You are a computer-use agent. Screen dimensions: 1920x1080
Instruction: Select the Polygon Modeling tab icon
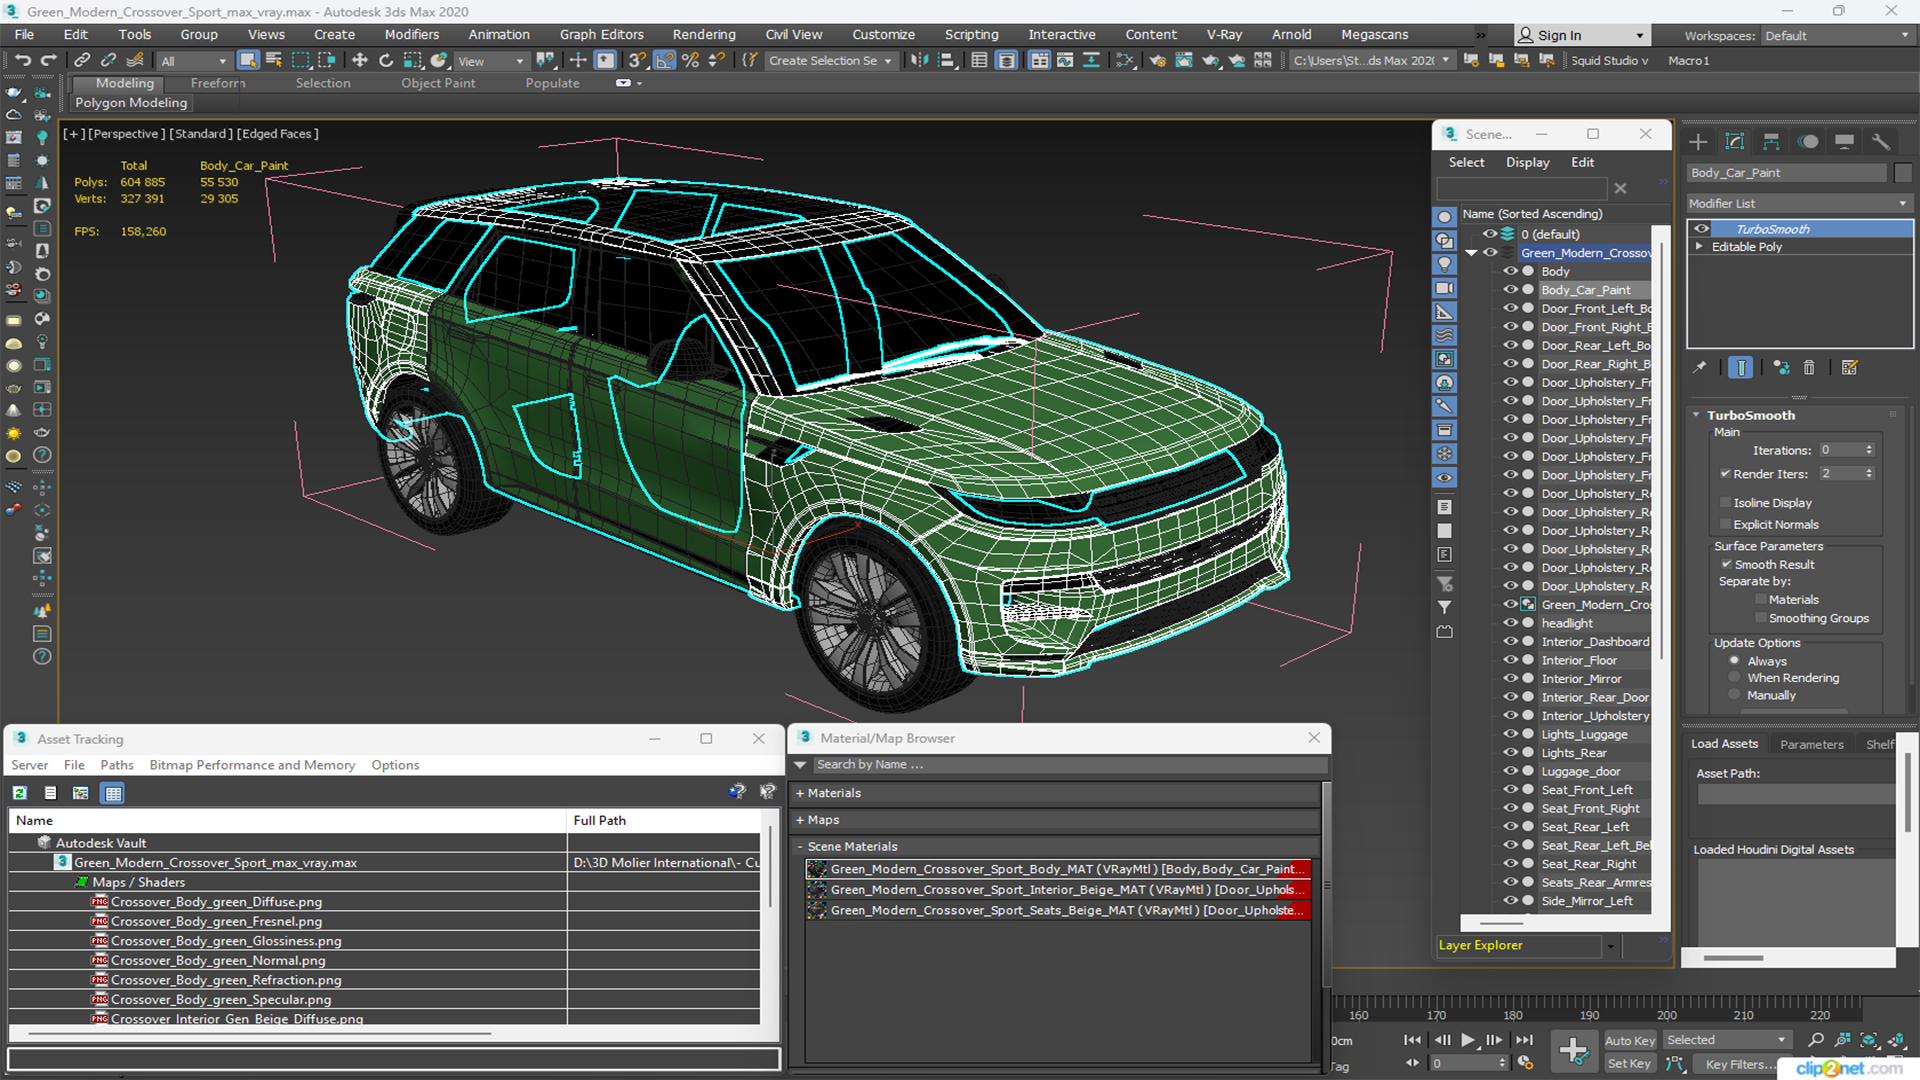tap(131, 103)
